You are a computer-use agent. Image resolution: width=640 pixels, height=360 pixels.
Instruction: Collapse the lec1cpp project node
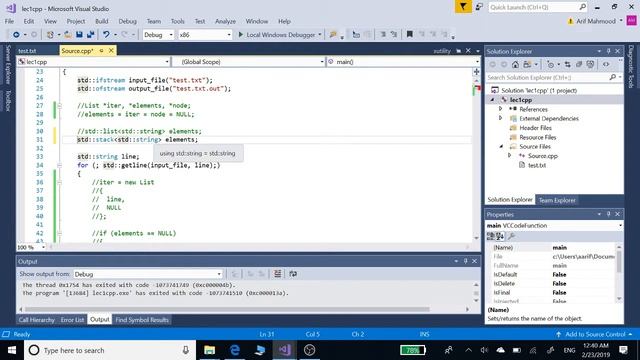click(x=492, y=100)
